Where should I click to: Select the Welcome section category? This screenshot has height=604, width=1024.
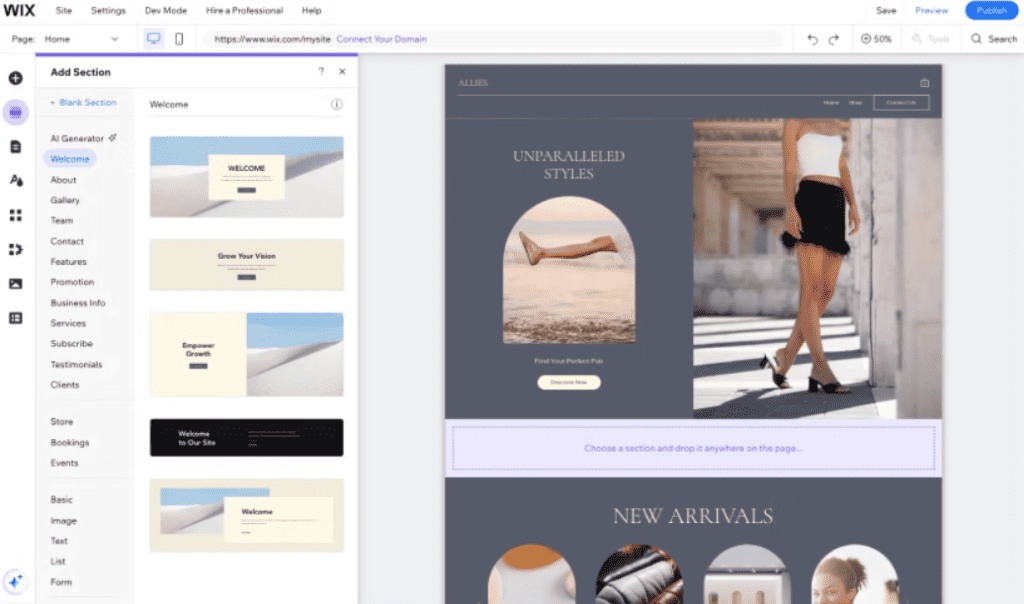click(70, 159)
